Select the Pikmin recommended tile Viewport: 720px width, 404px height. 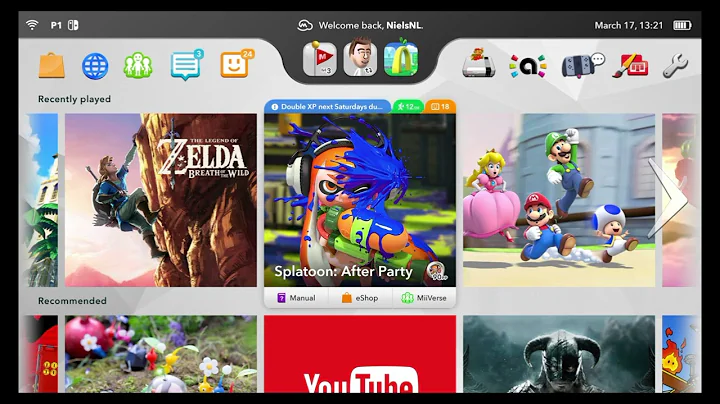tap(161, 354)
